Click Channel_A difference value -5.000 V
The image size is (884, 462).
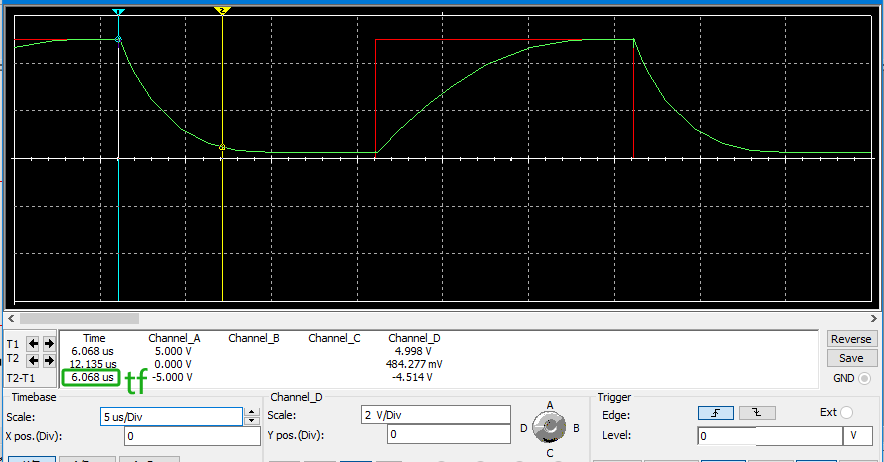[172, 377]
